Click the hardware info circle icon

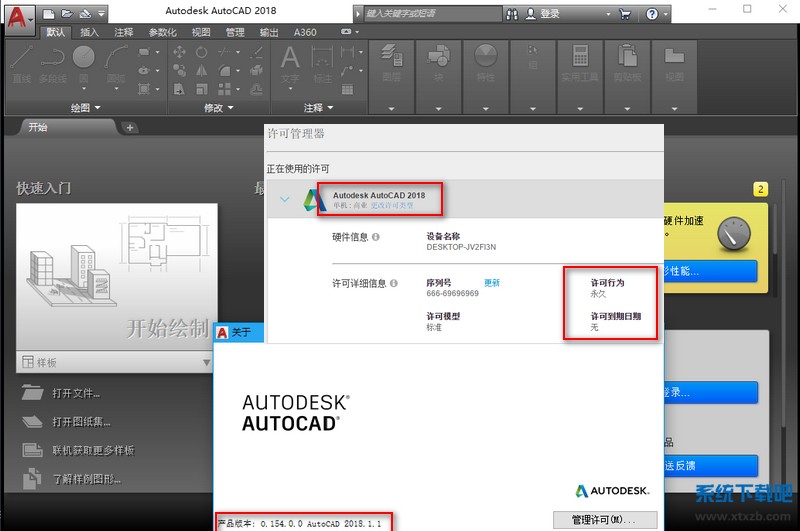click(376, 237)
